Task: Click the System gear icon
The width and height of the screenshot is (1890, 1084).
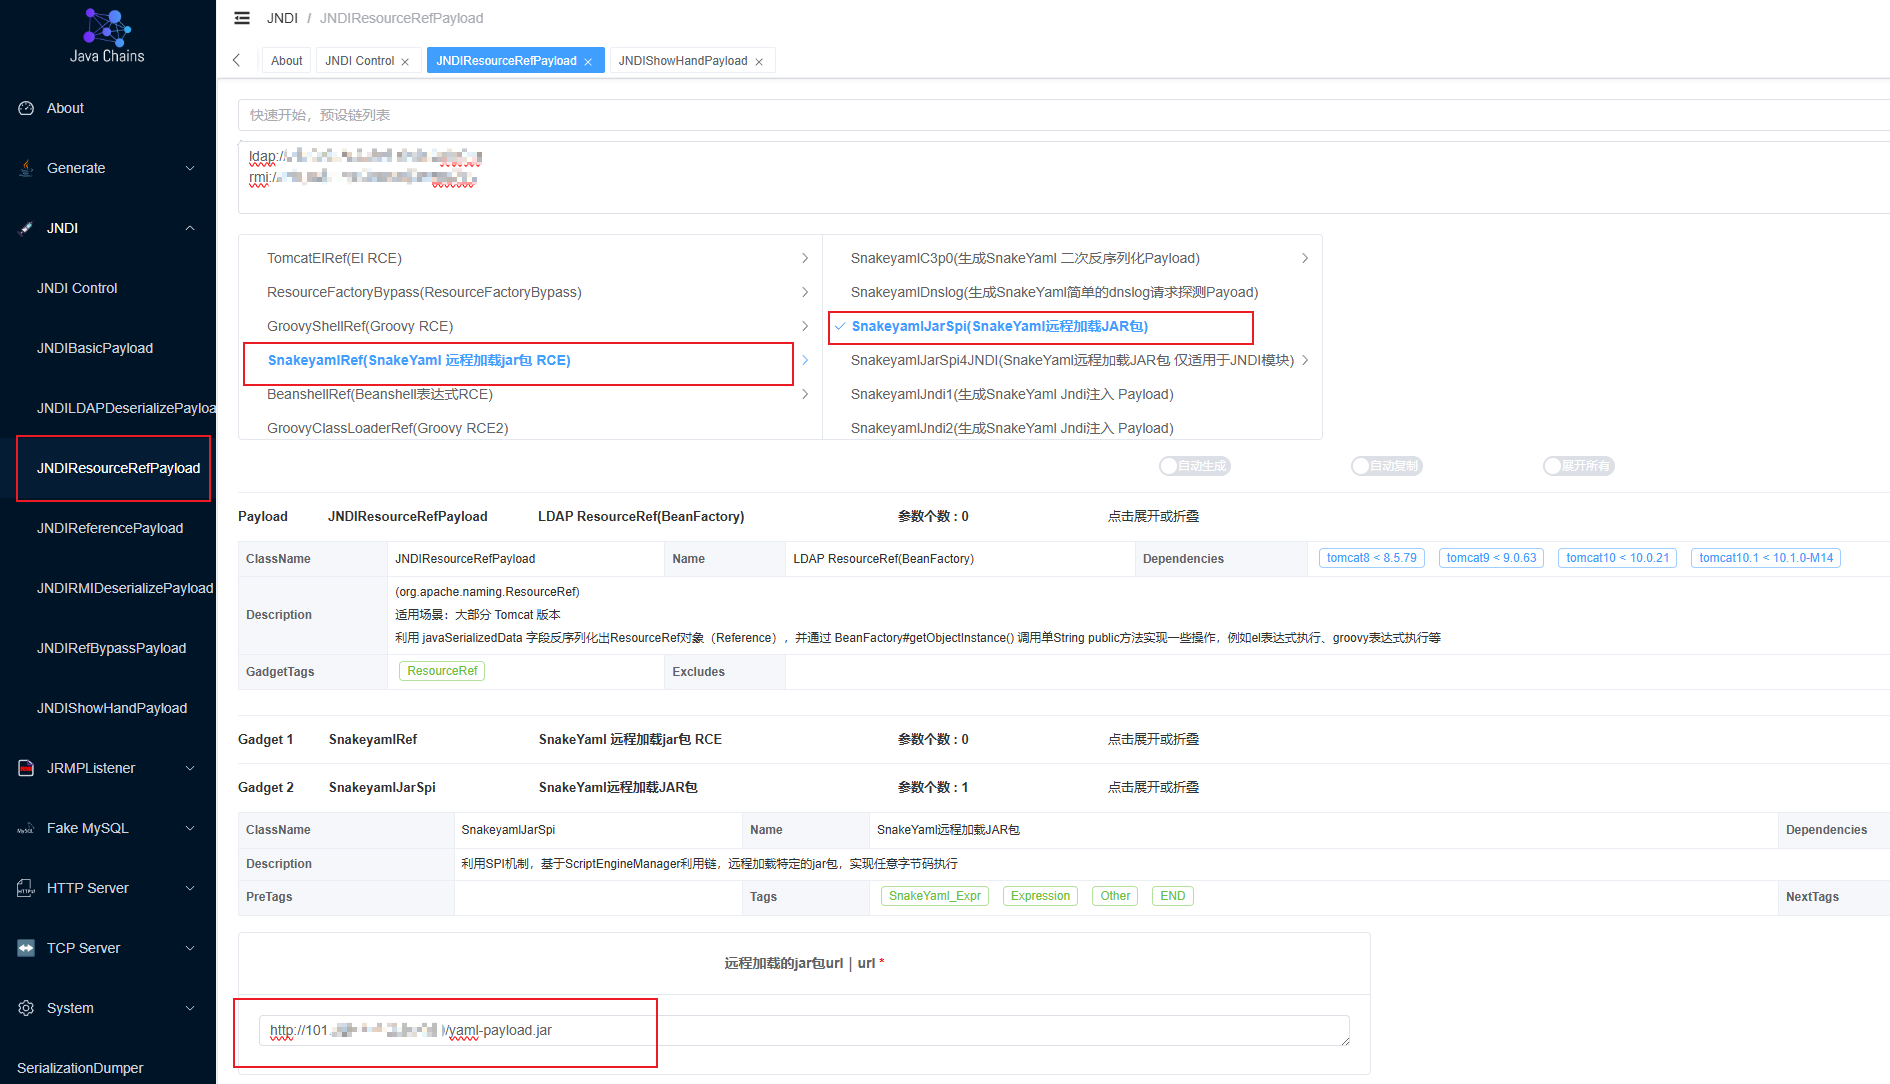Action: (26, 1008)
